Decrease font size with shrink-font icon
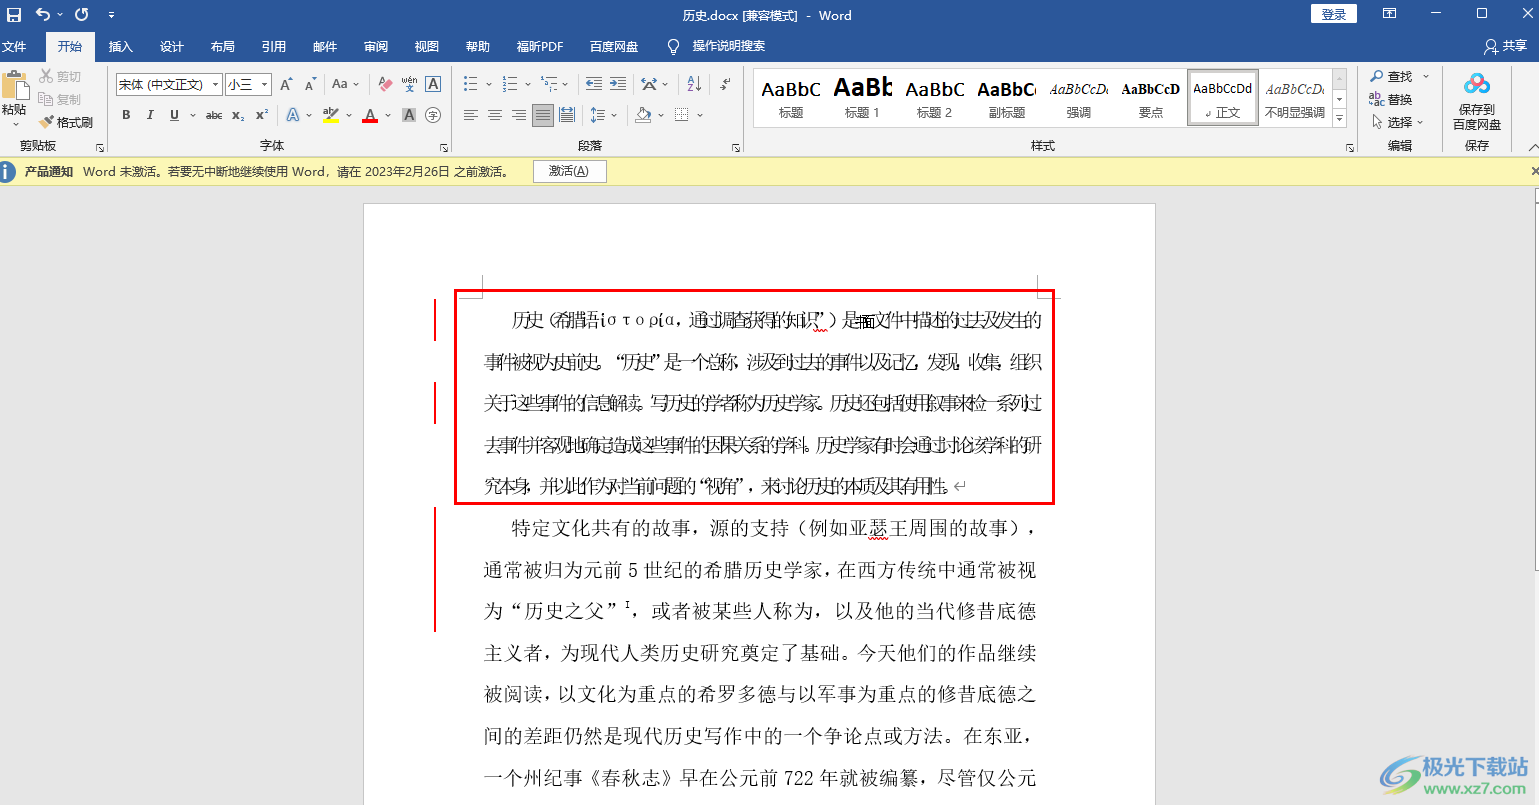This screenshot has height=805, width=1539. coord(310,85)
